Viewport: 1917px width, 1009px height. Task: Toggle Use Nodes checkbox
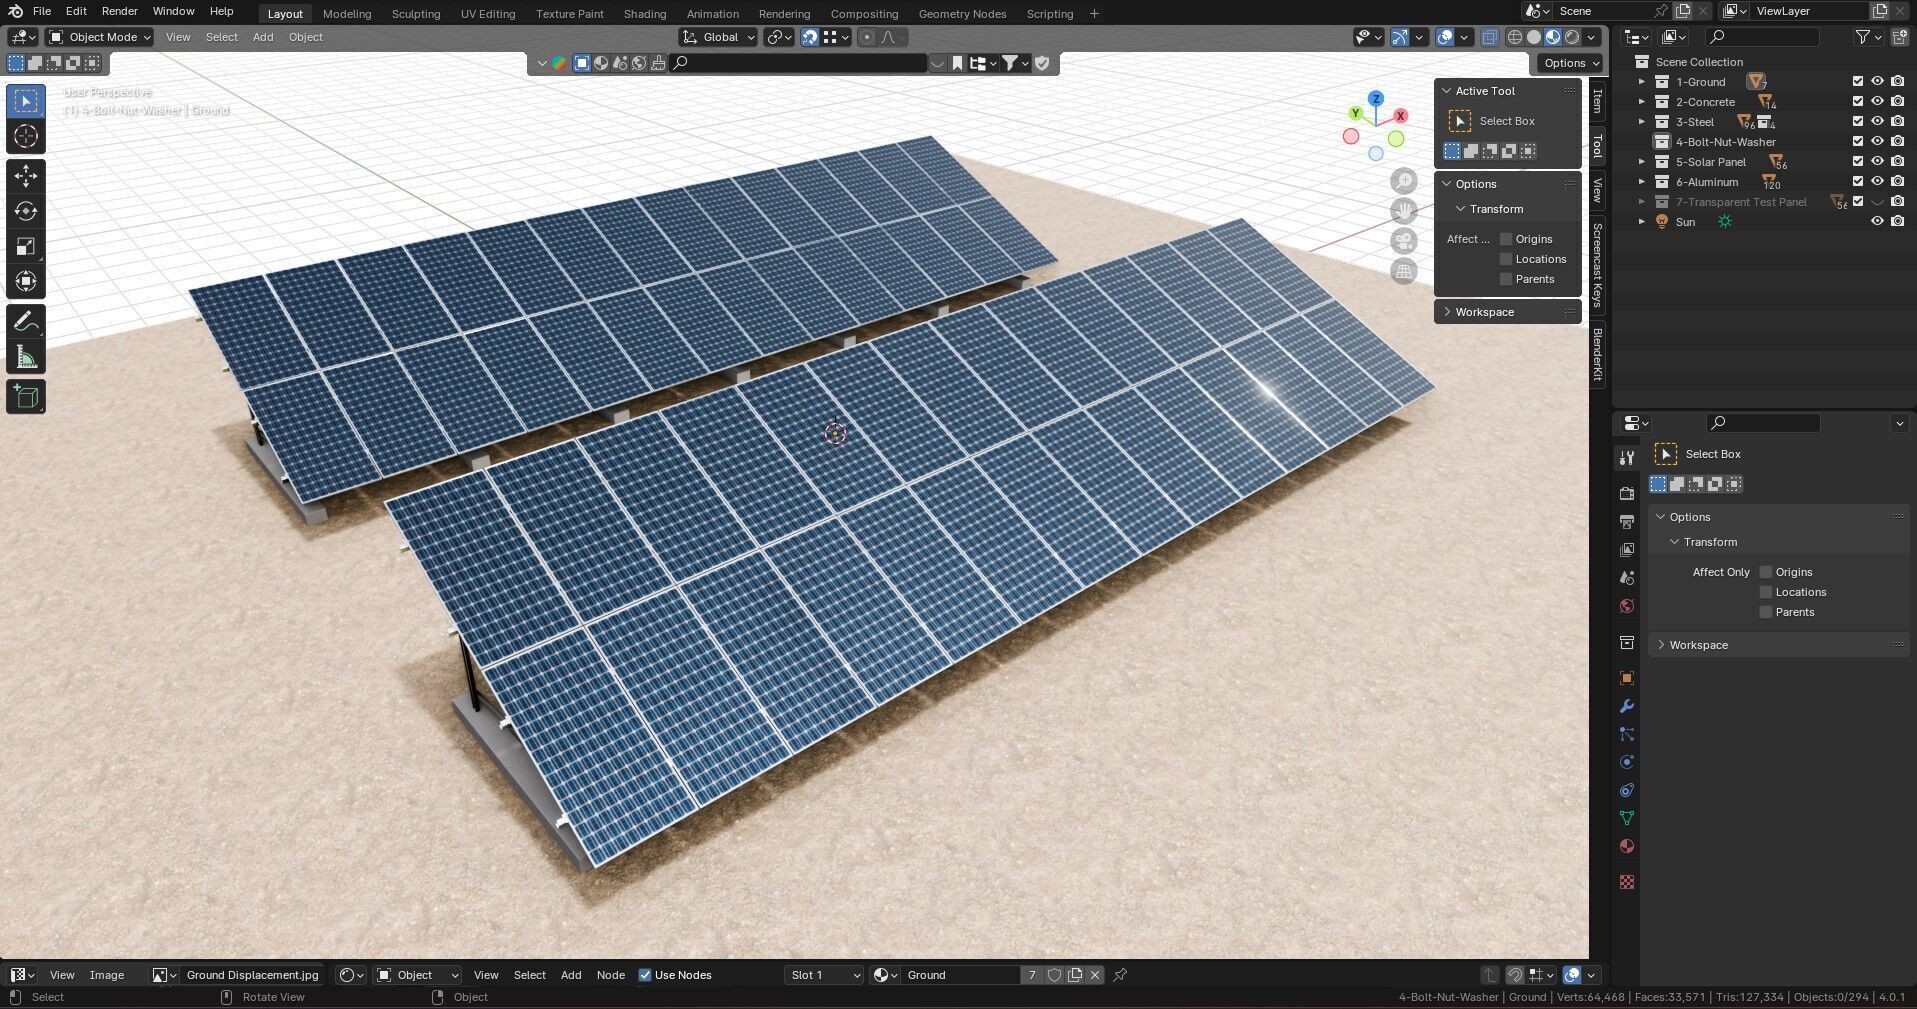(645, 975)
